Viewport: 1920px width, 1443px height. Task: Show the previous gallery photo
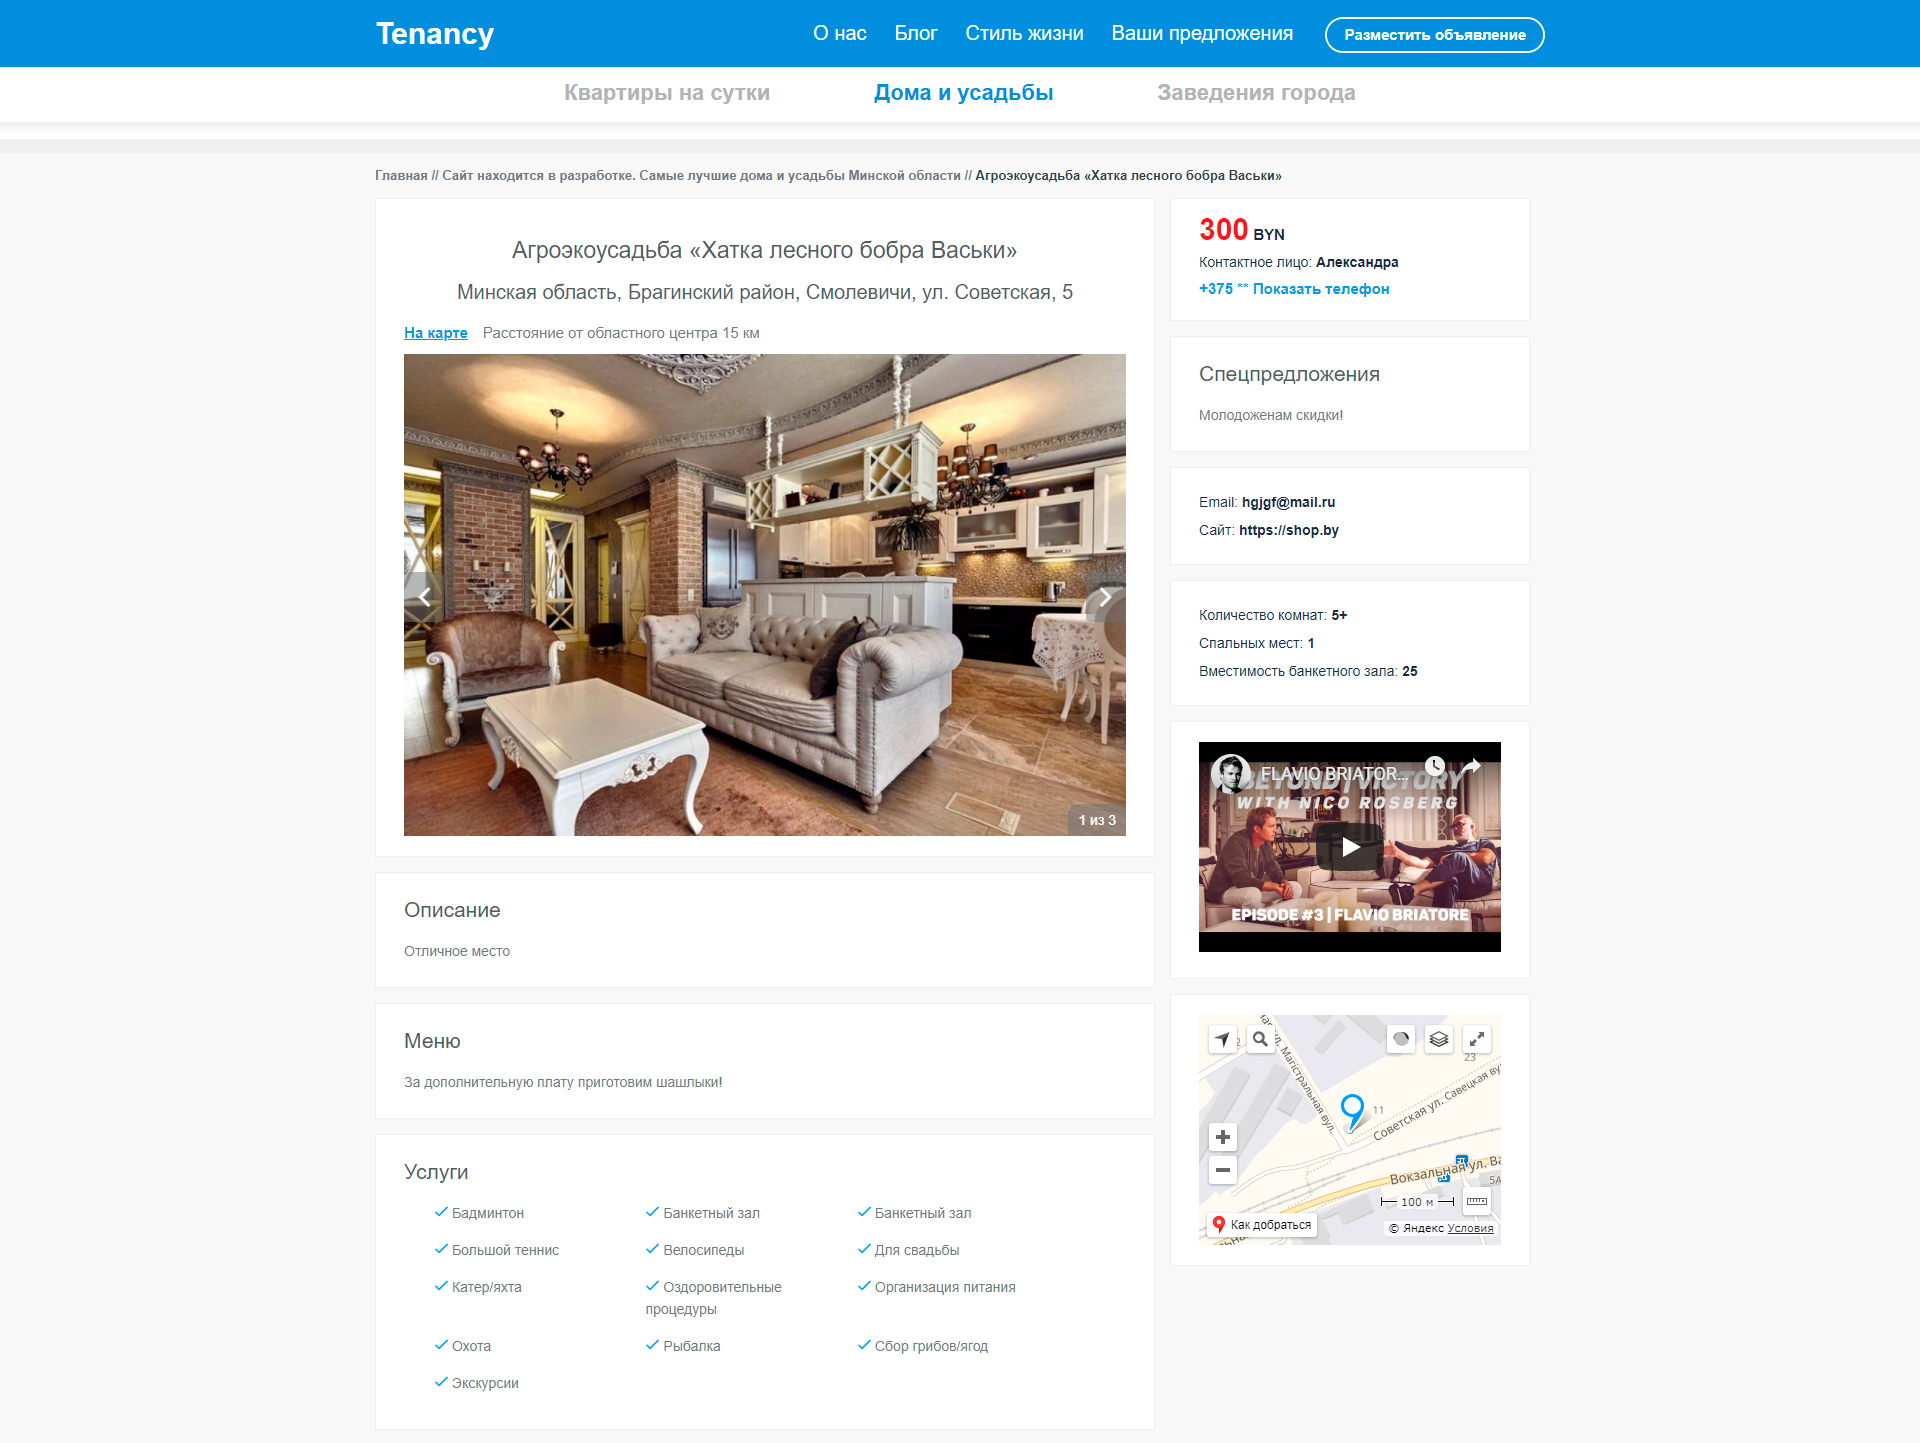click(425, 597)
